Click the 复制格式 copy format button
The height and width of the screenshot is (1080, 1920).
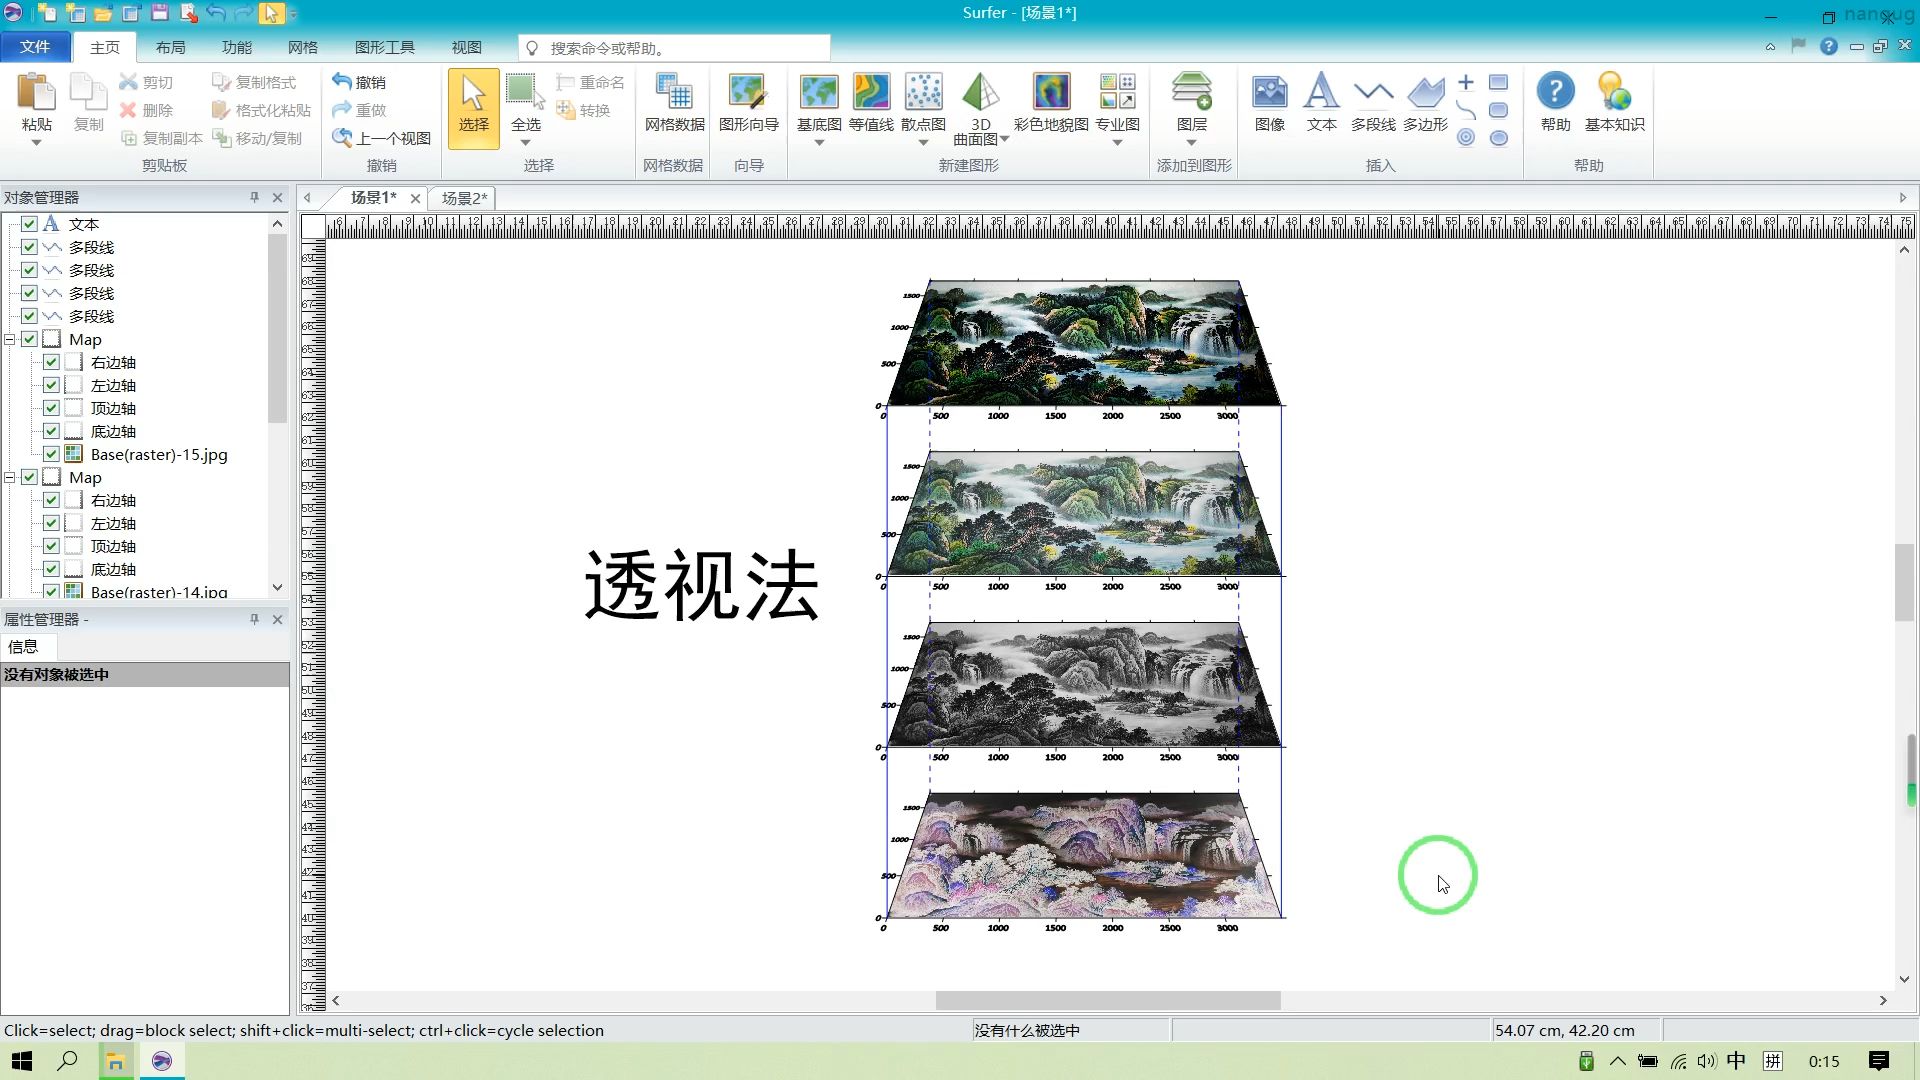click(254, 82)
